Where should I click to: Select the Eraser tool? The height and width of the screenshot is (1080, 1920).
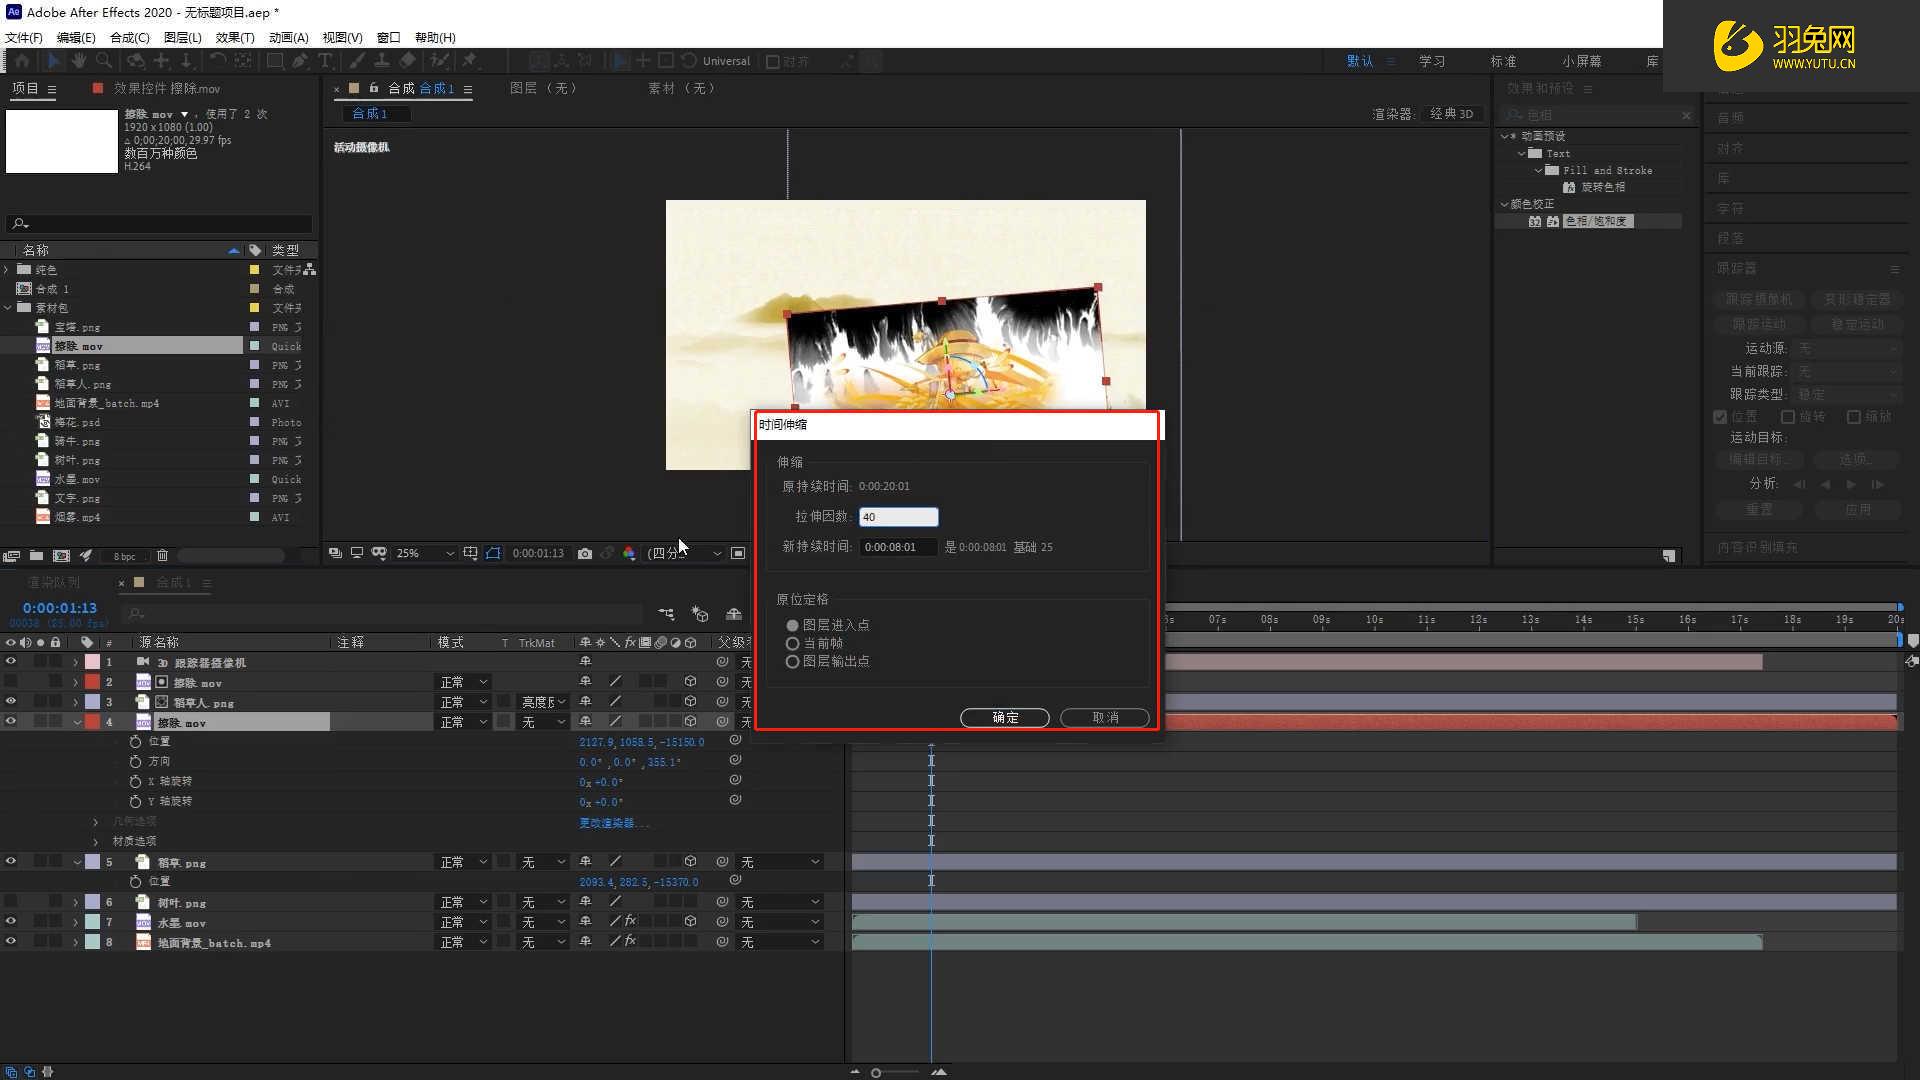click(407, 61)
